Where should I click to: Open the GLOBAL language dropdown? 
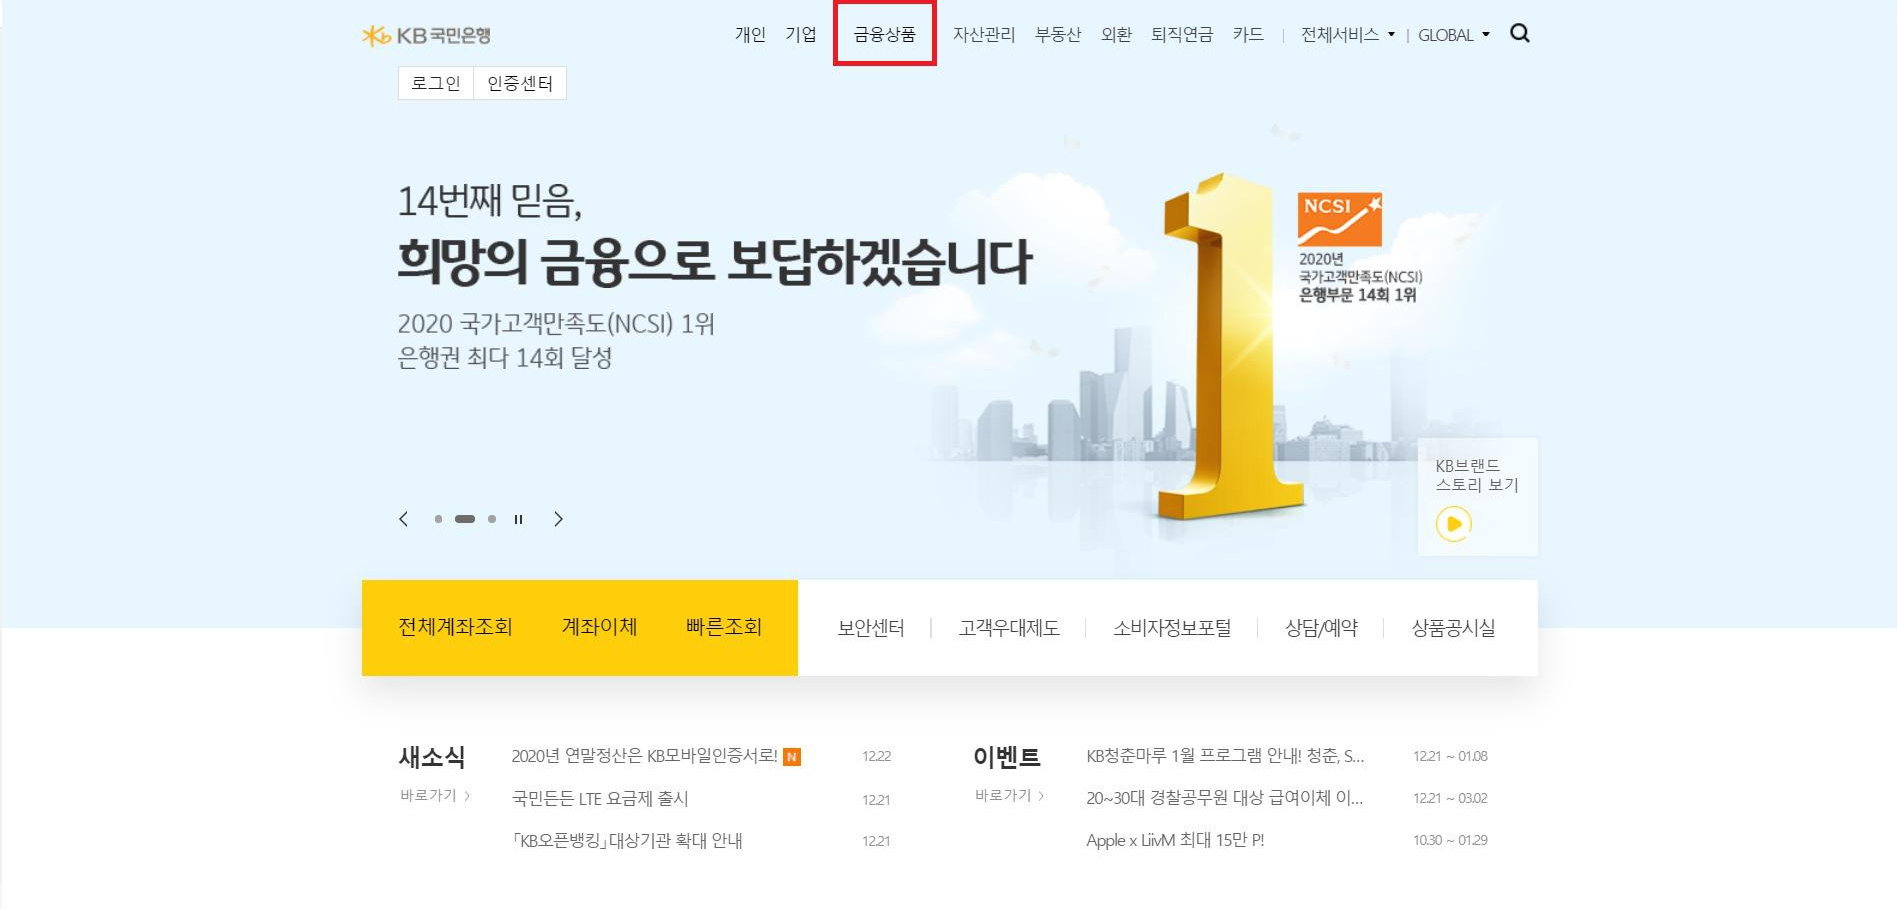1454,35
